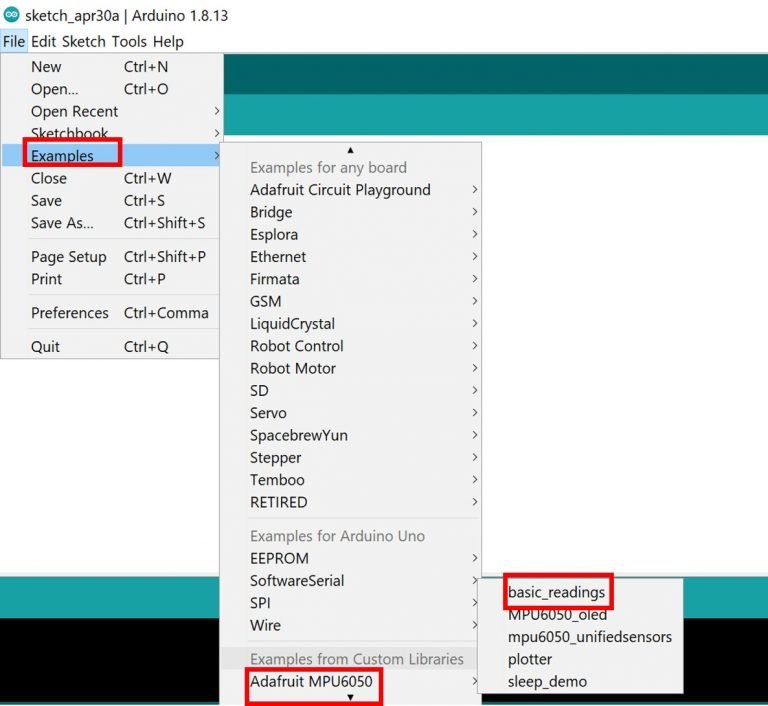
Task: Expand Adafruit MPU6050 examples submenu
Action: point(311,682)
